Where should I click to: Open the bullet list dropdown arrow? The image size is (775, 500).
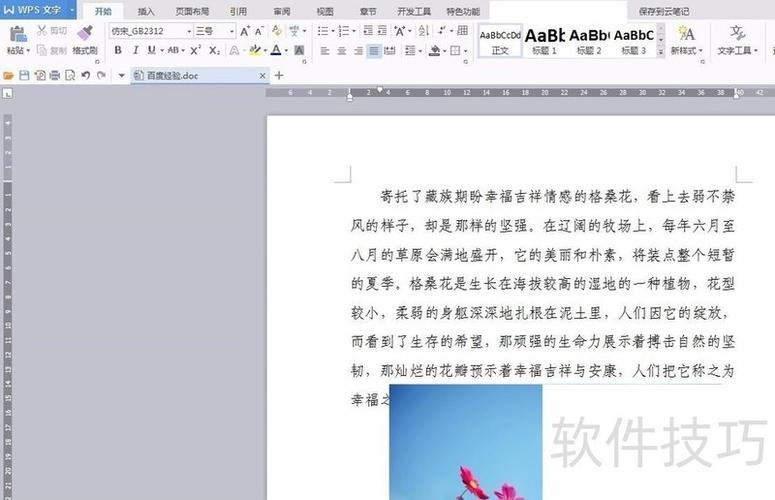pos(333,31)
